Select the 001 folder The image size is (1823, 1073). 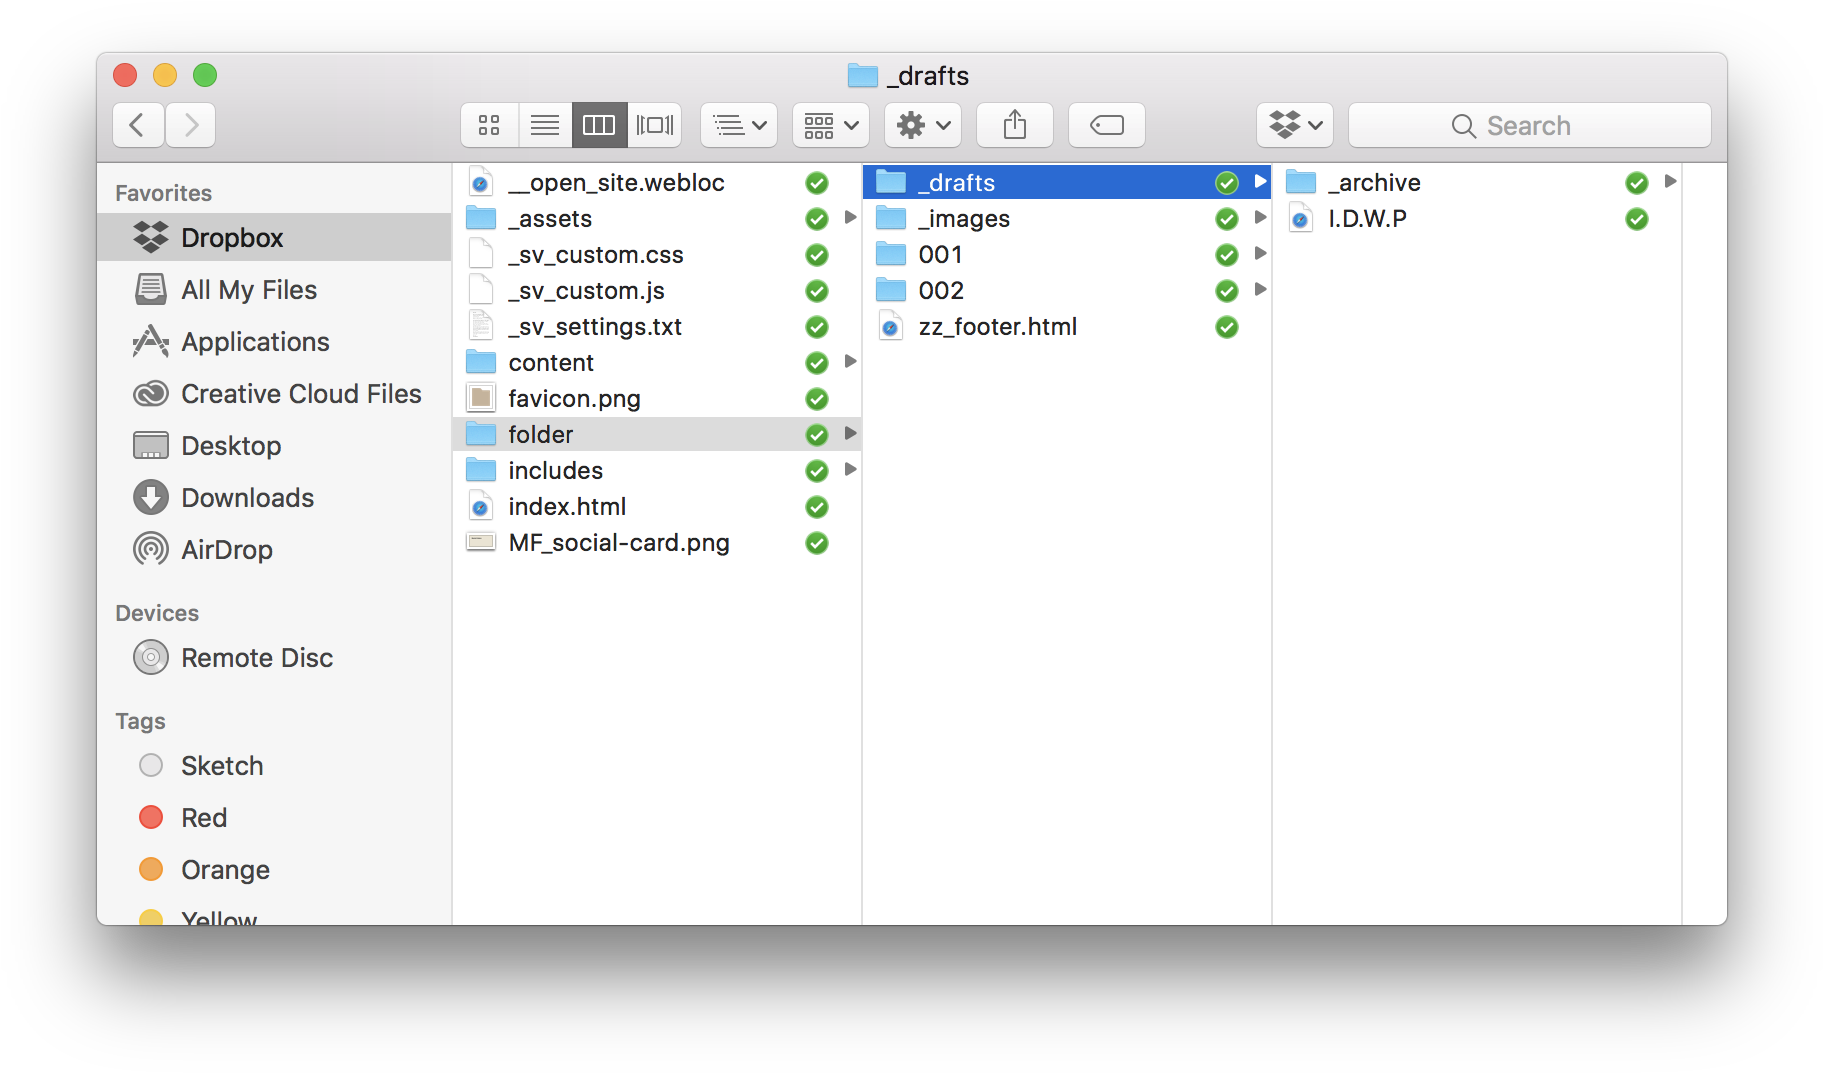pyautogui.click(x=1067, y=255)
